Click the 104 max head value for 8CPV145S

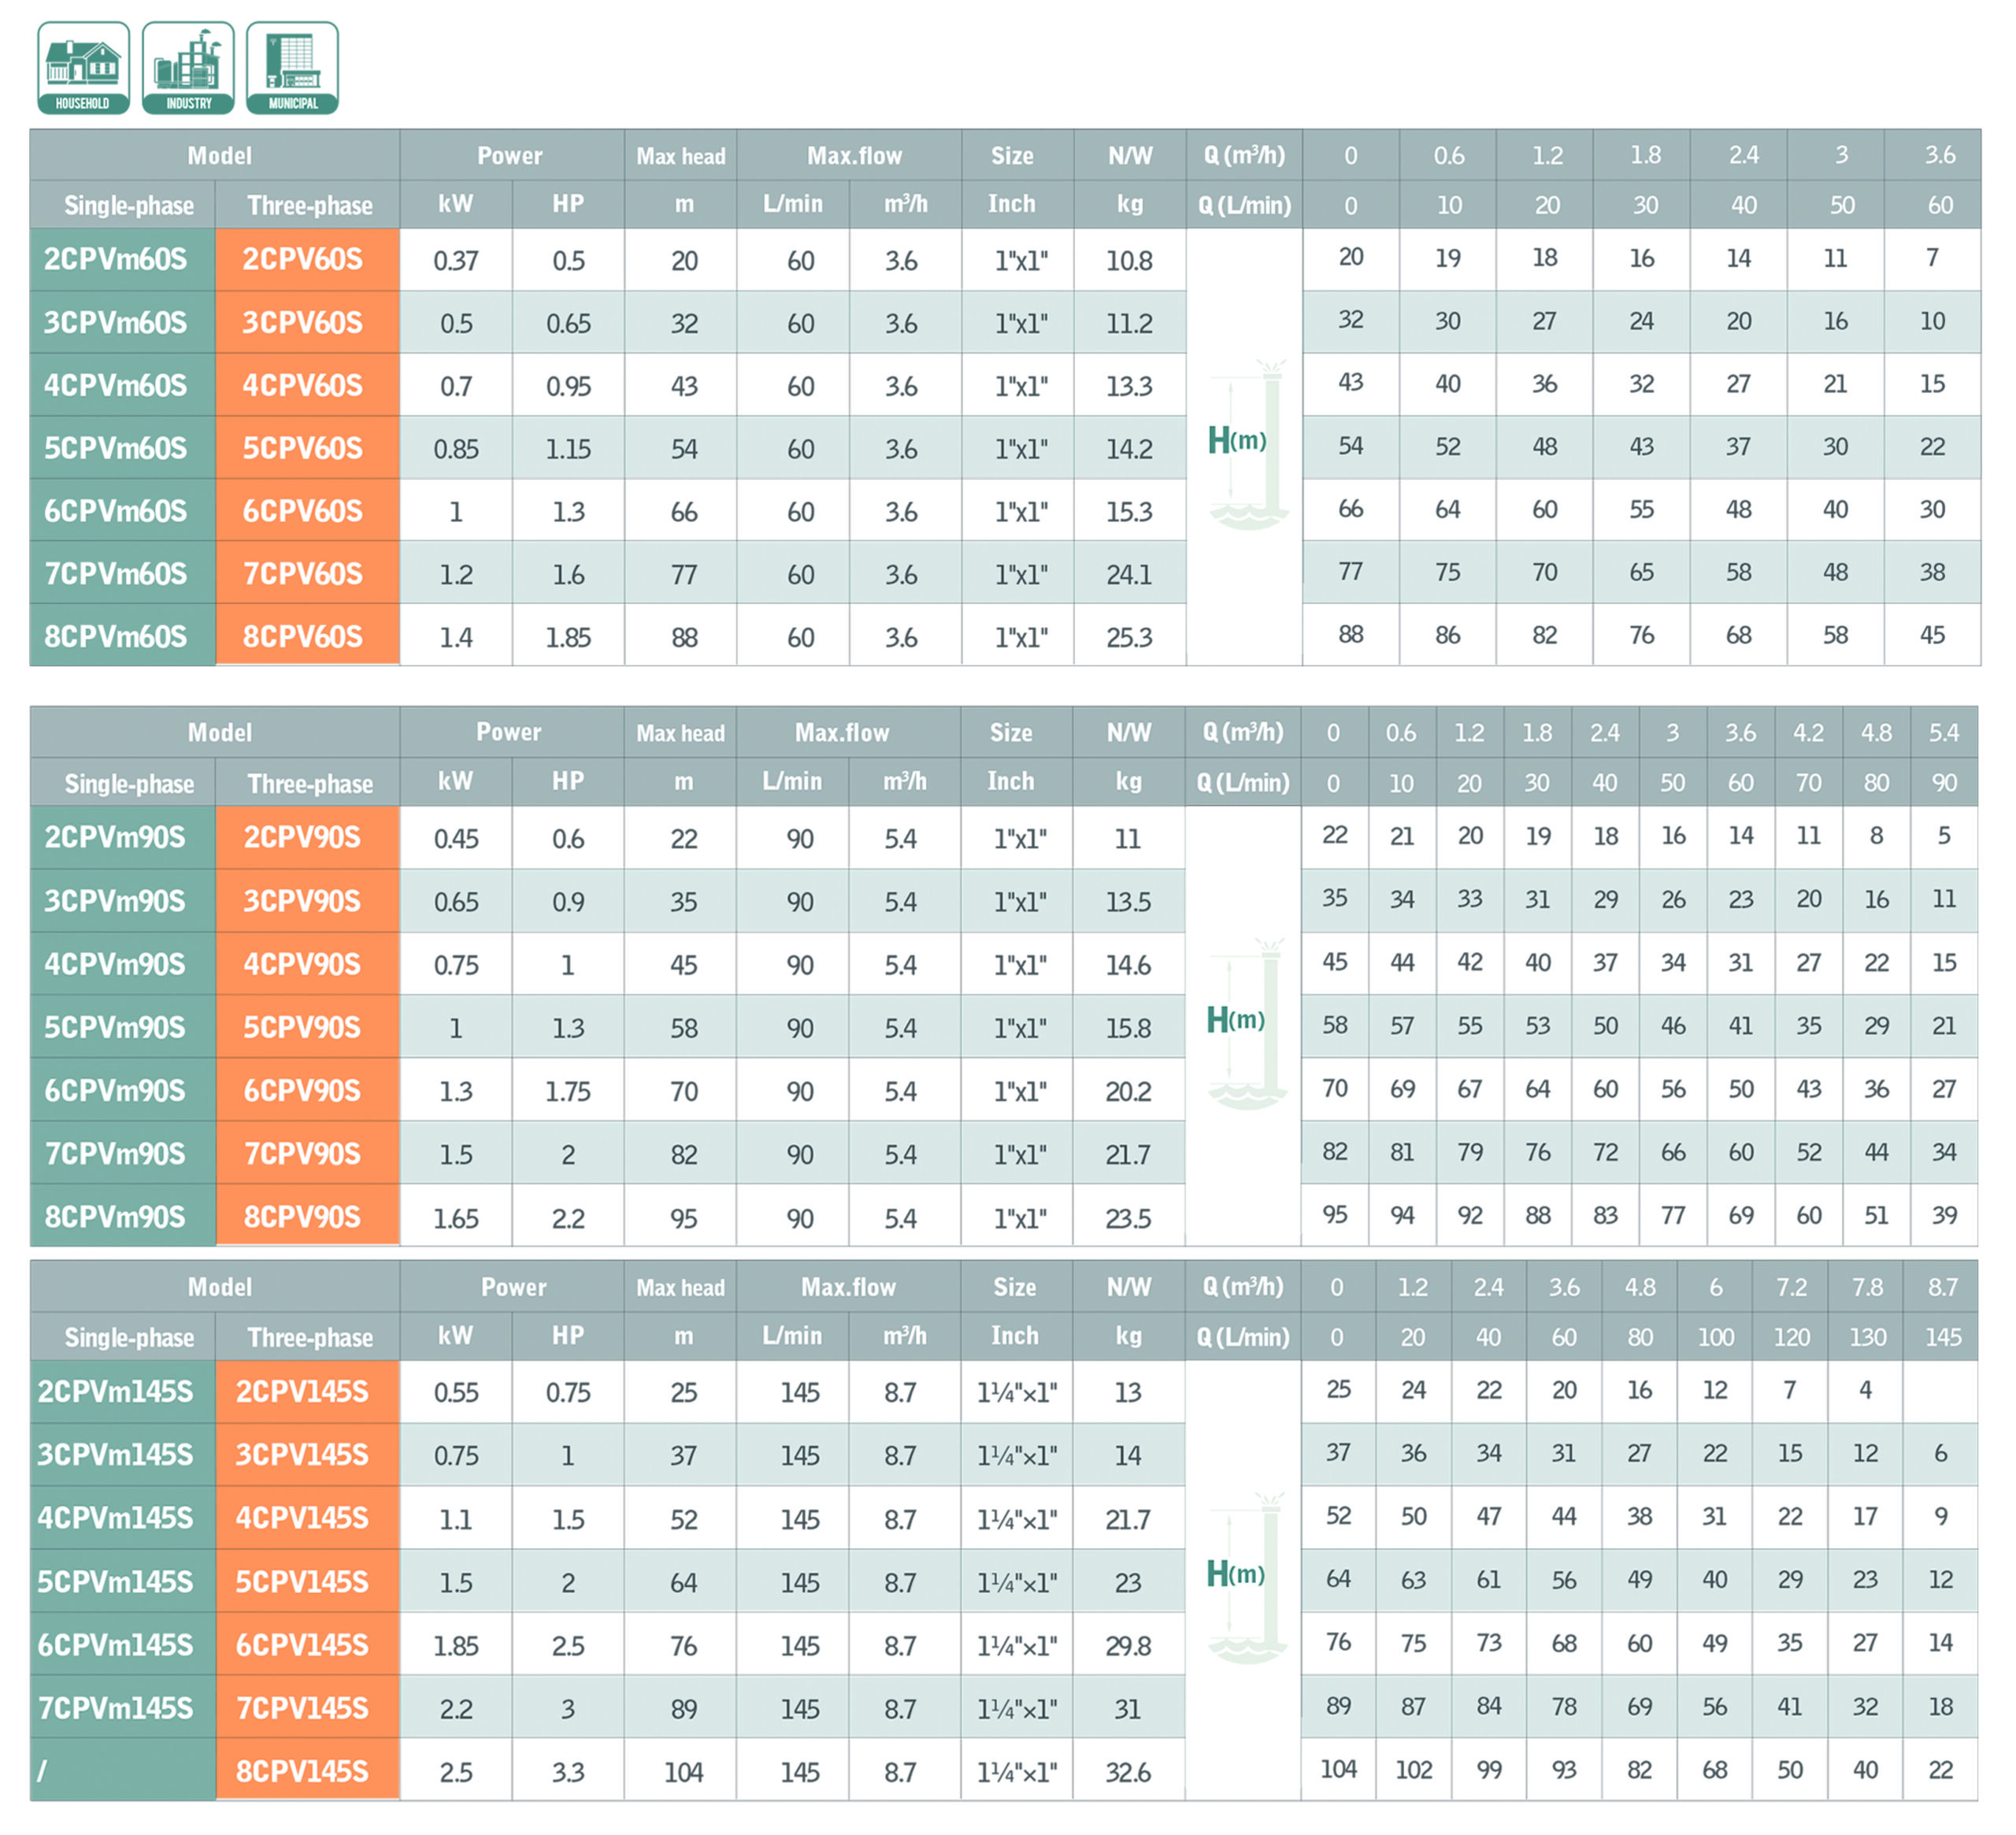(x=683, y=1772)
